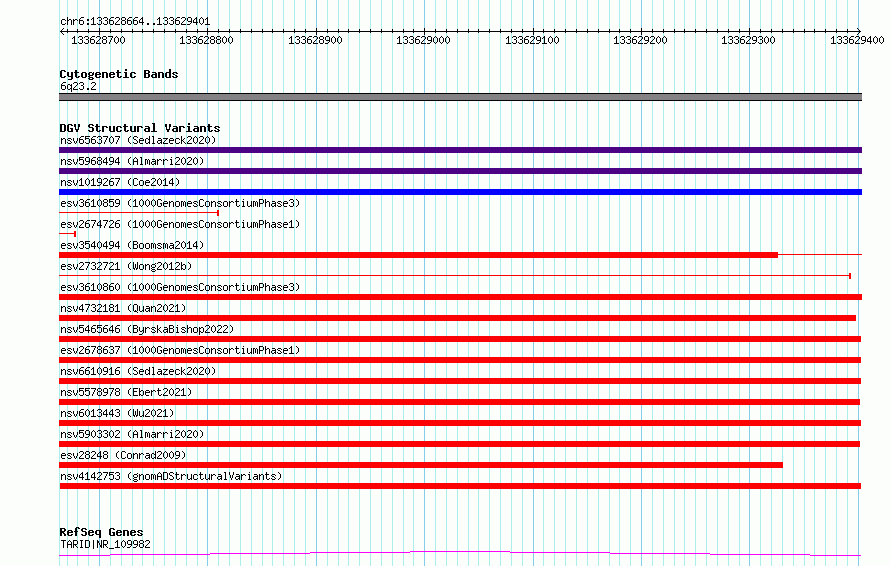Image resolution: width=890 pixels, height=566 pixels.
Task: Click ruler position 133628900
Action: (315, 40)
